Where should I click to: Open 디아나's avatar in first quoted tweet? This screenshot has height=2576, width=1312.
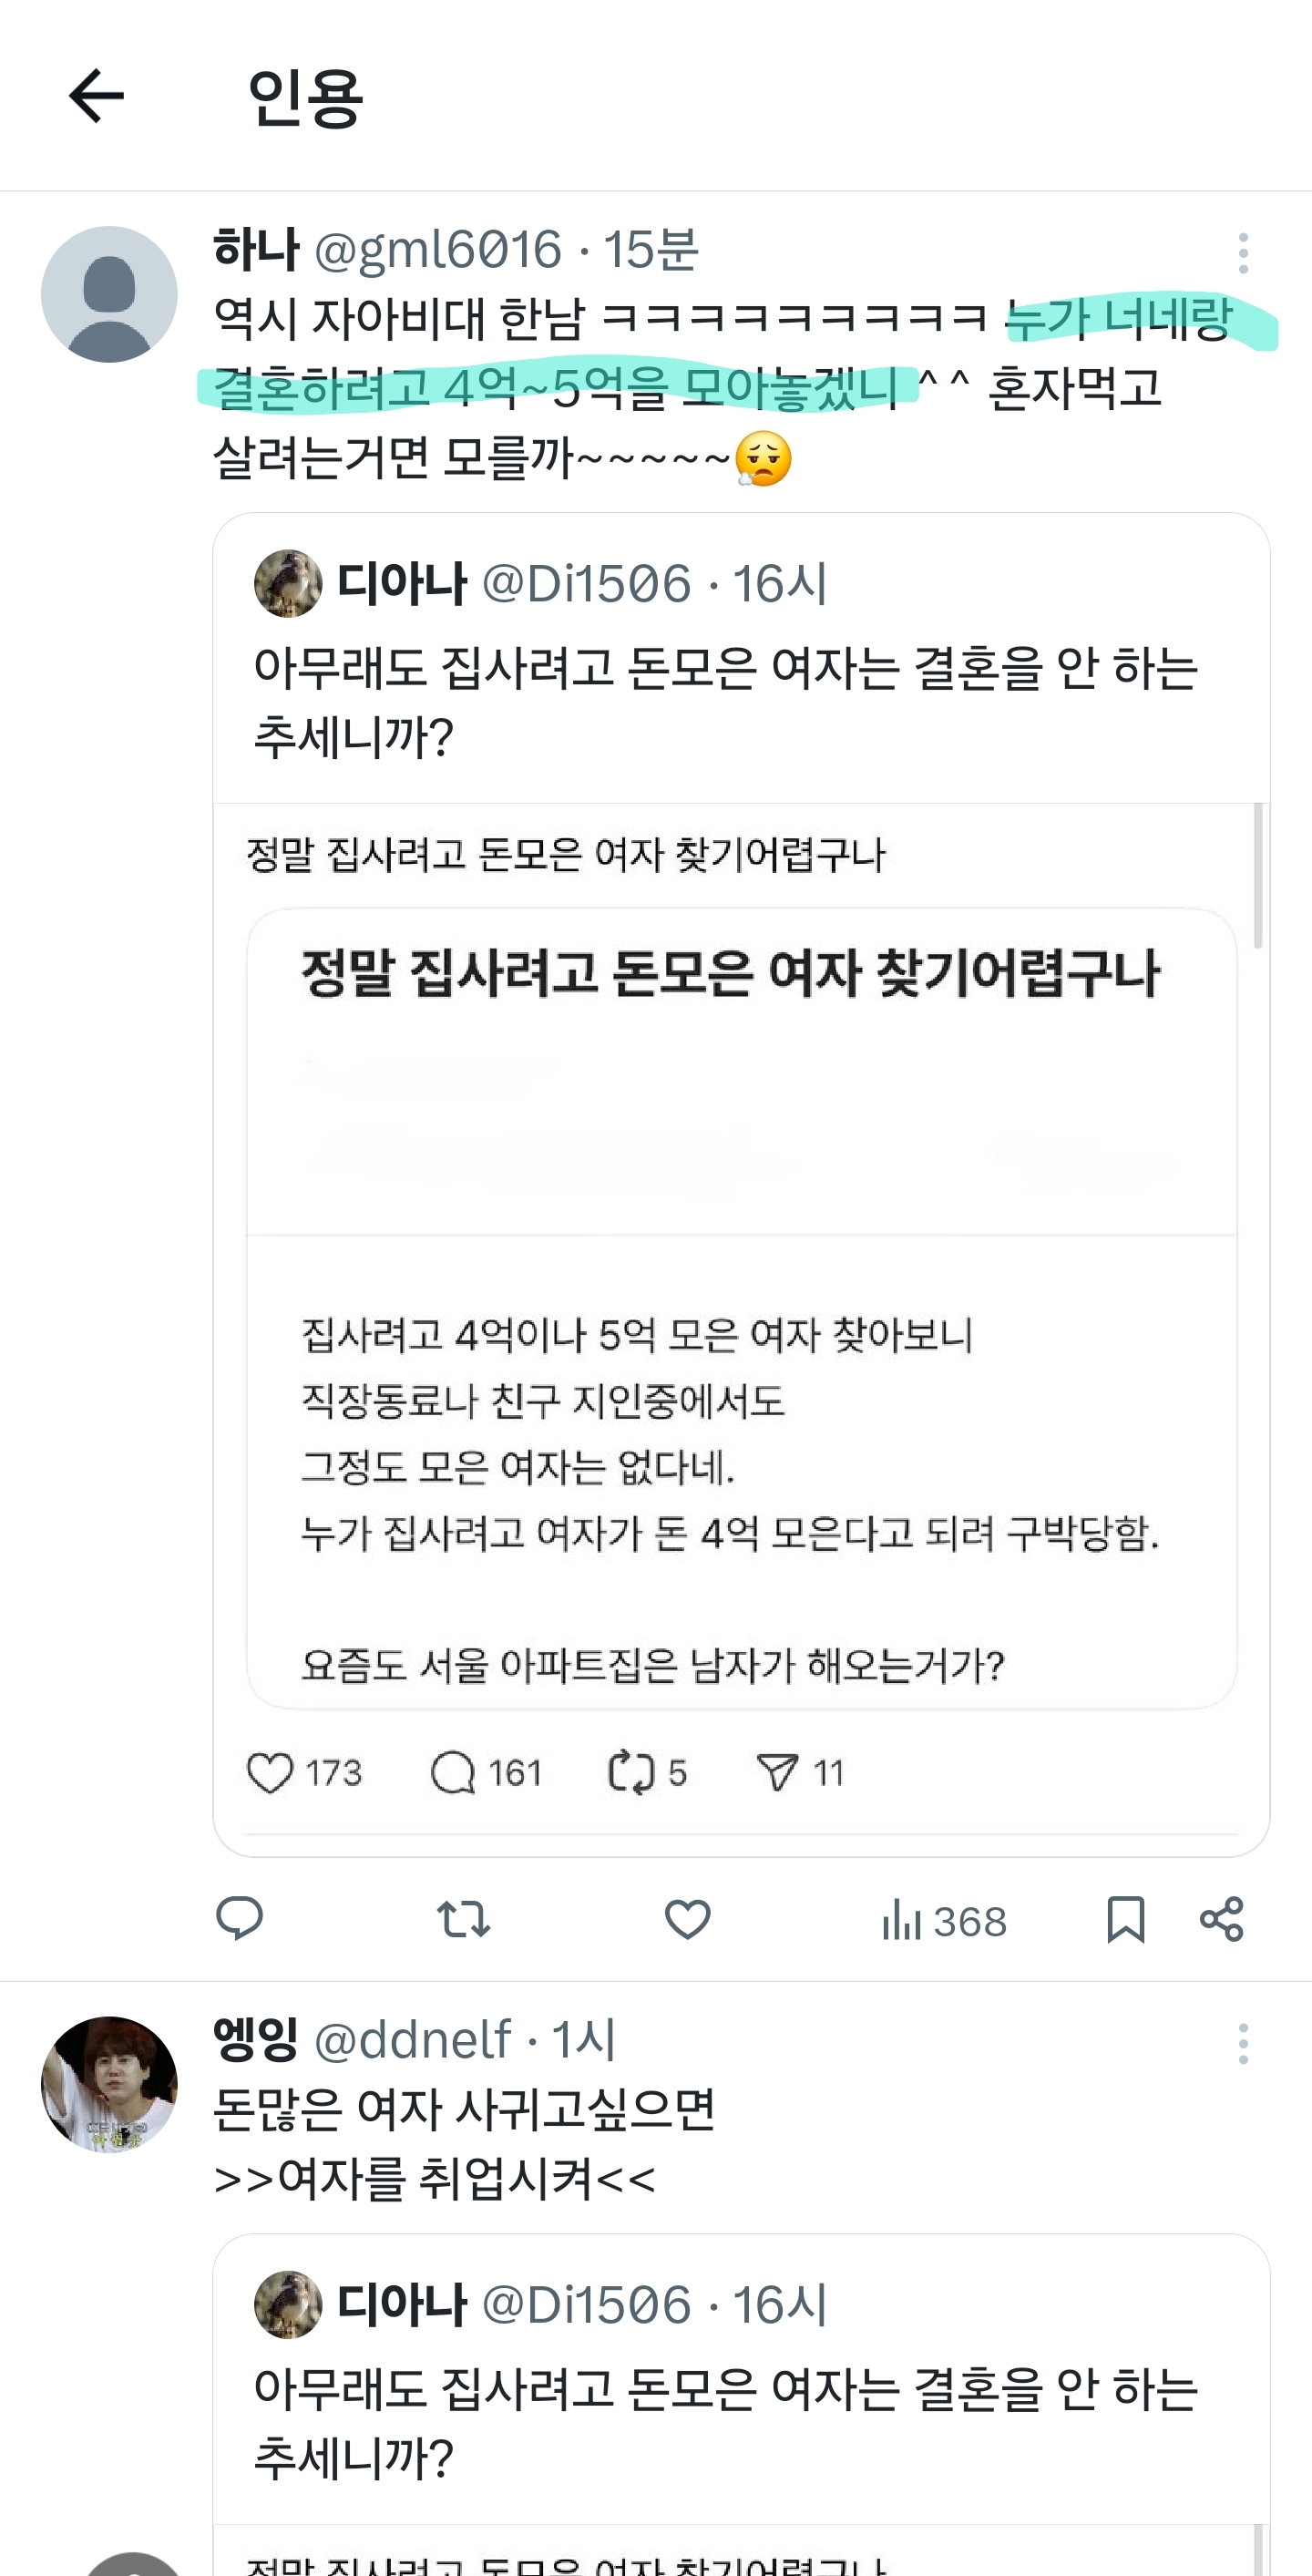pos(288,583)
